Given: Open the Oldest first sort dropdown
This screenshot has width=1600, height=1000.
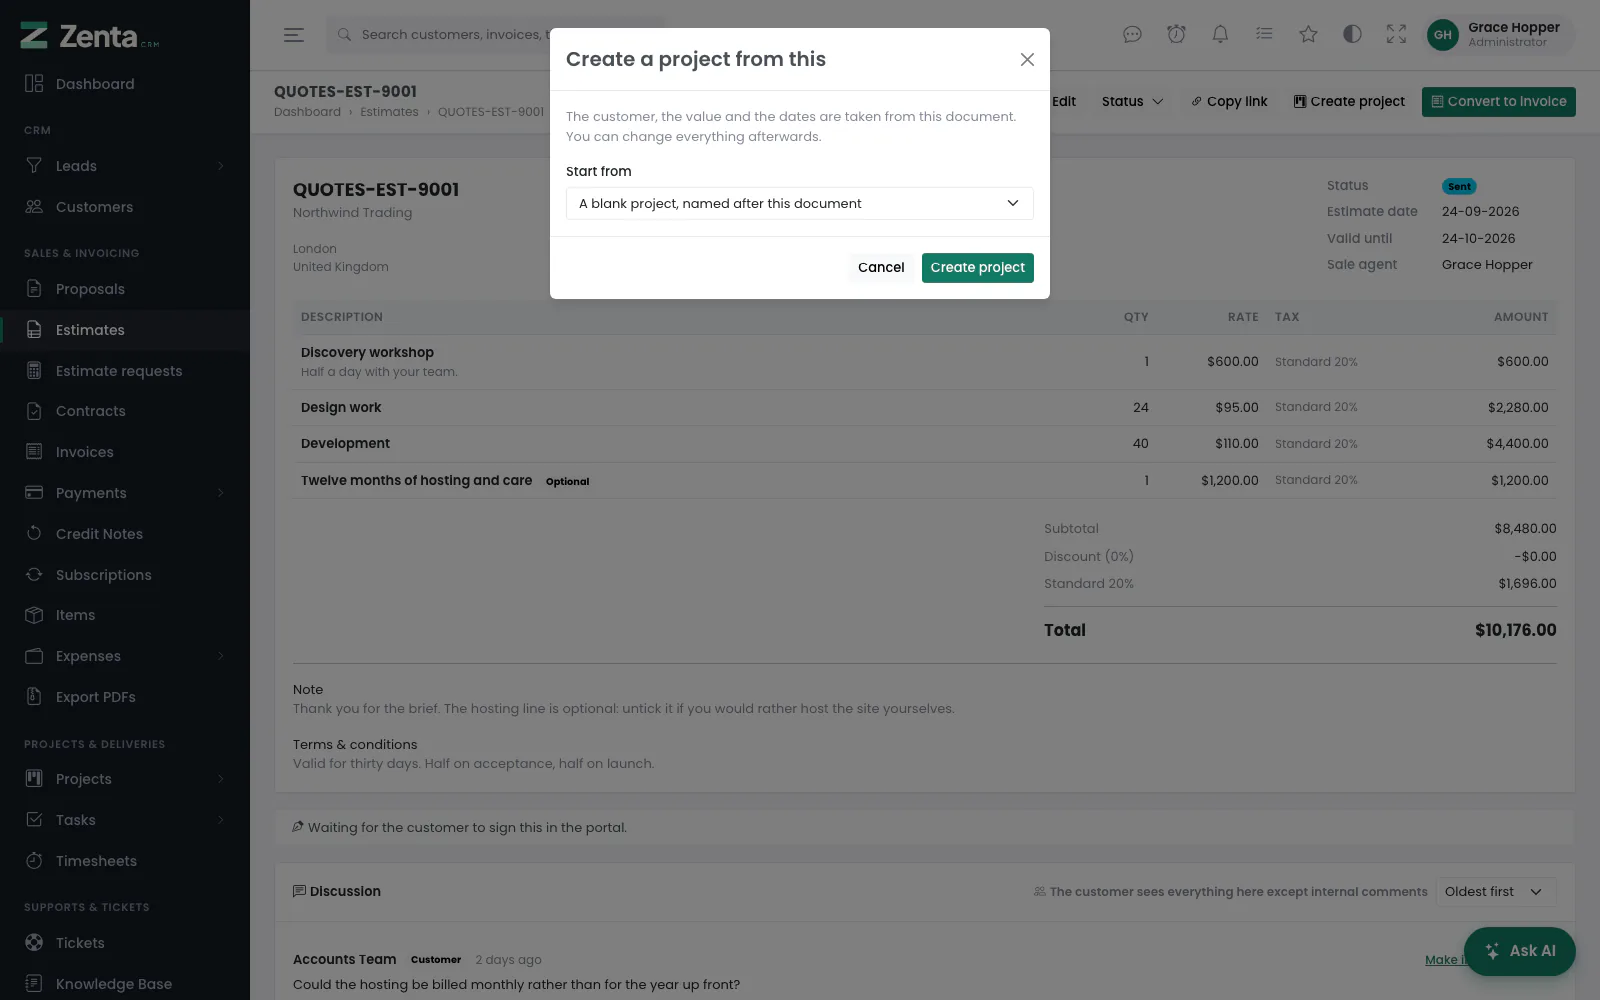Looking at the screenshot, I should point(1496,892).
